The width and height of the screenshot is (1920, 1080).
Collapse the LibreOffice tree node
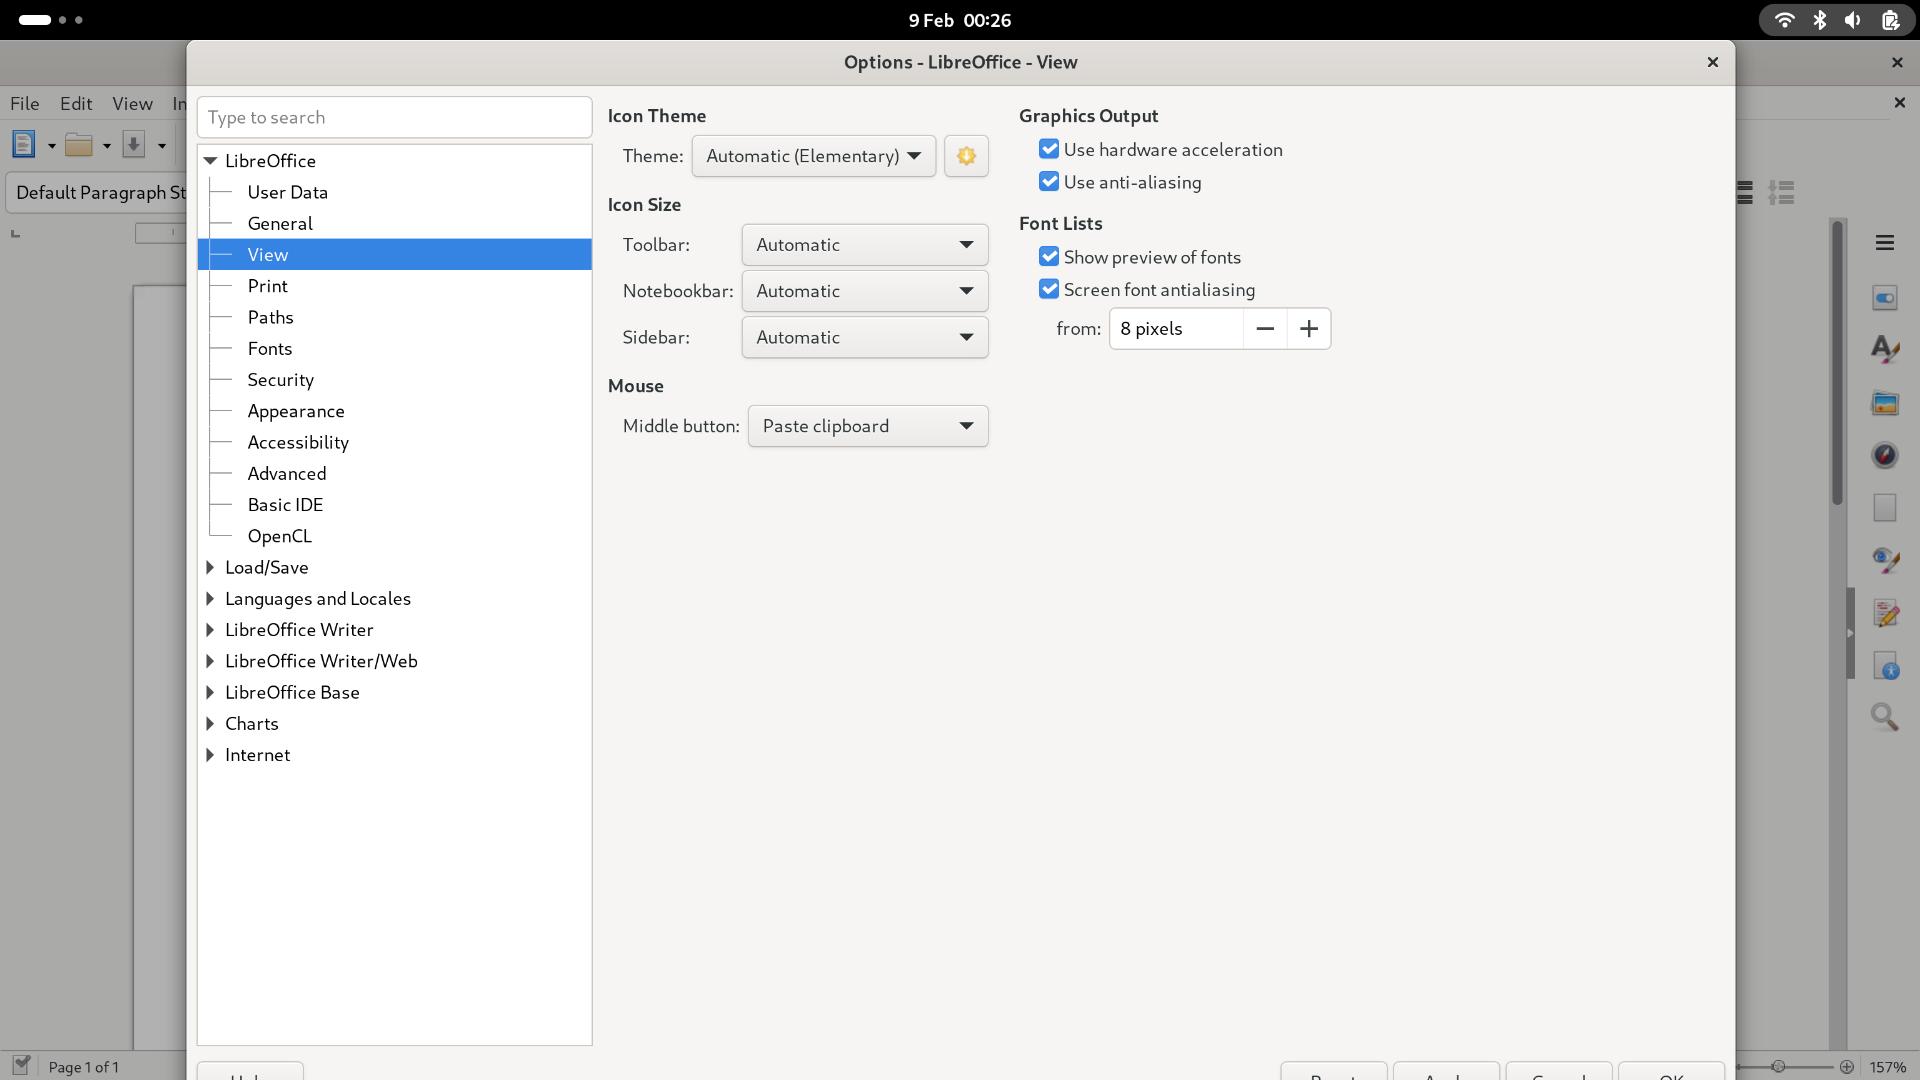(x=210, y=161)
